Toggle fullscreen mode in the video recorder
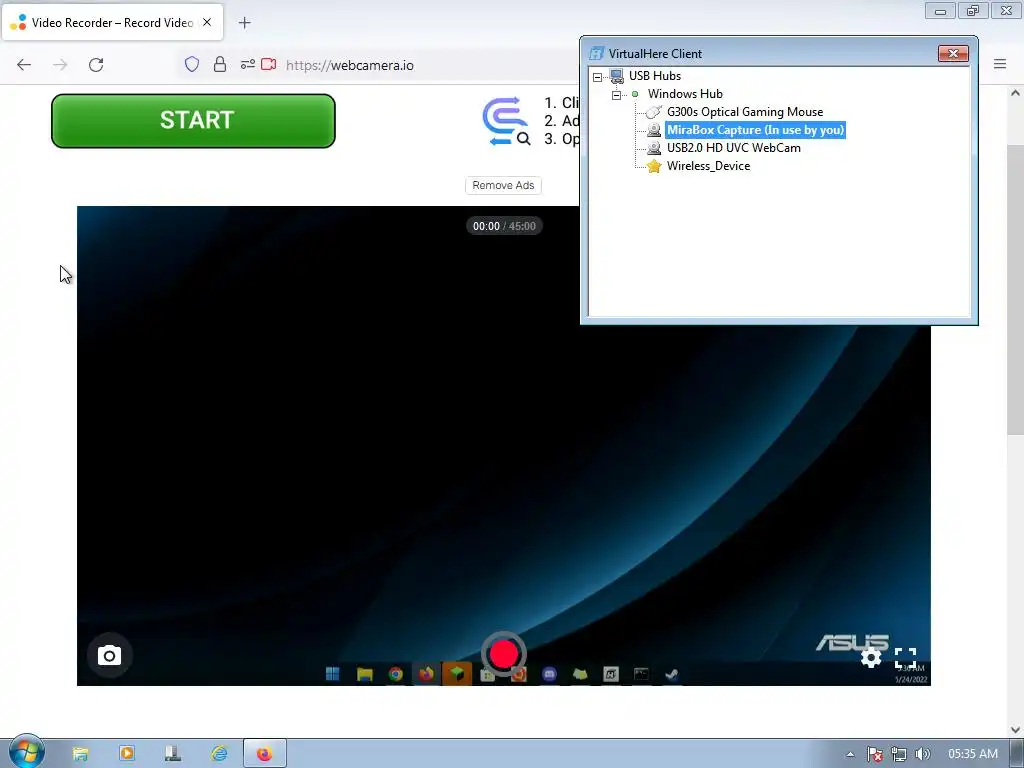The width and height of the screenshot is (1024, 768). coord(905,657)
